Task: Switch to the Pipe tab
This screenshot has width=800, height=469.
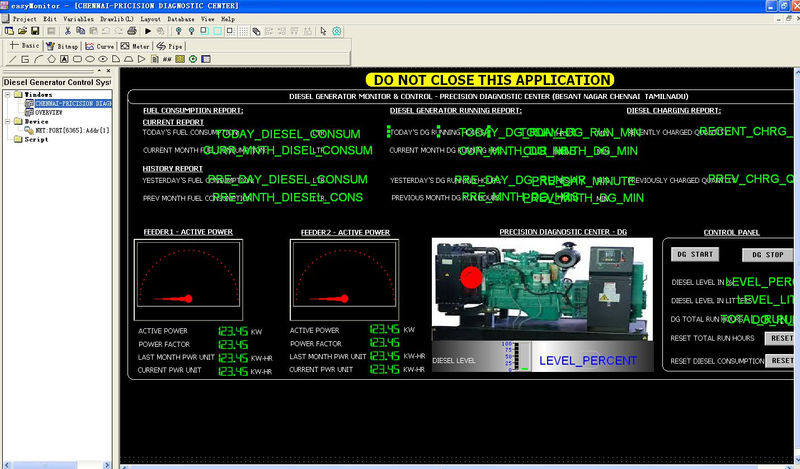Action: click(x=169, y=46)
